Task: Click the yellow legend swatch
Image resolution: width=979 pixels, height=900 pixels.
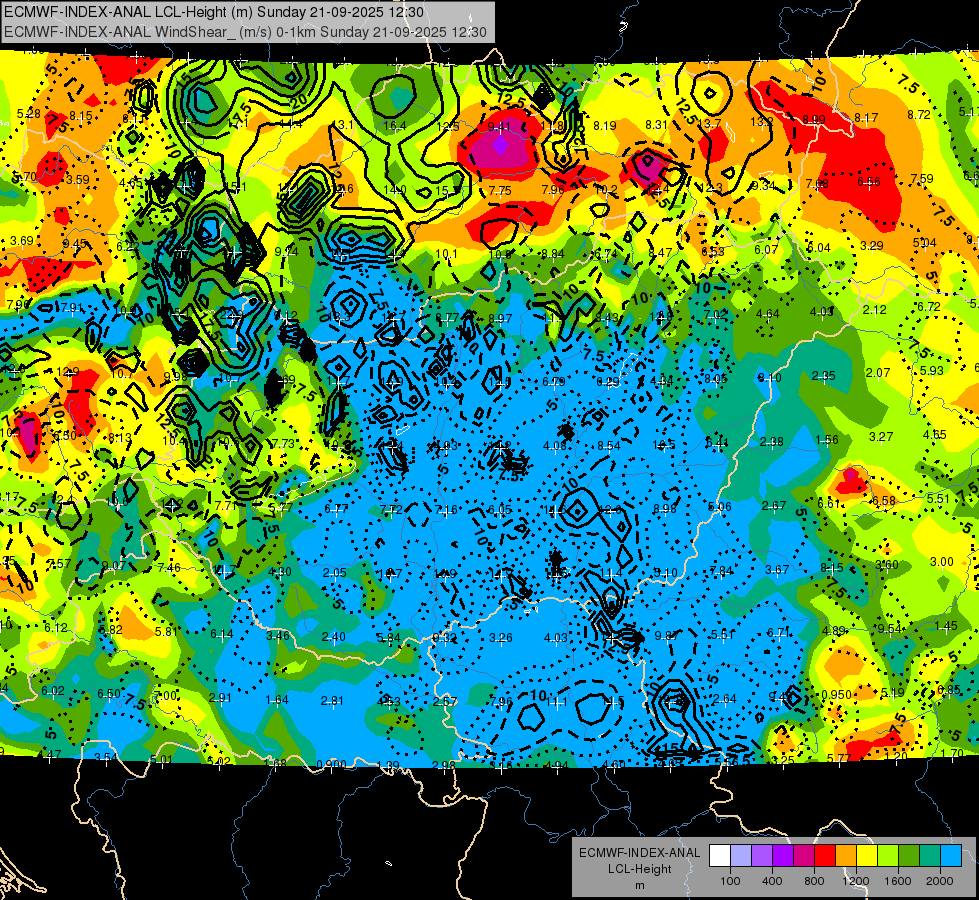Action: (x=867, y=855)
